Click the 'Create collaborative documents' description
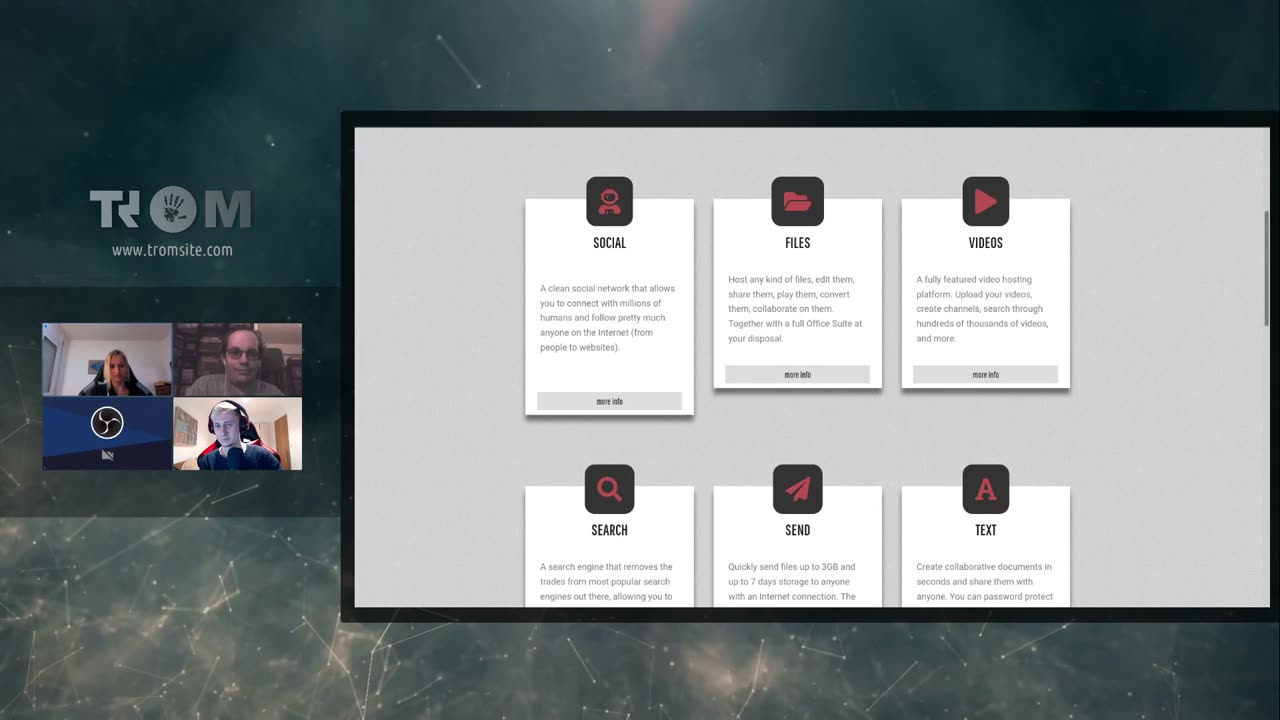 pyautogui.click(x=985, y=582)
